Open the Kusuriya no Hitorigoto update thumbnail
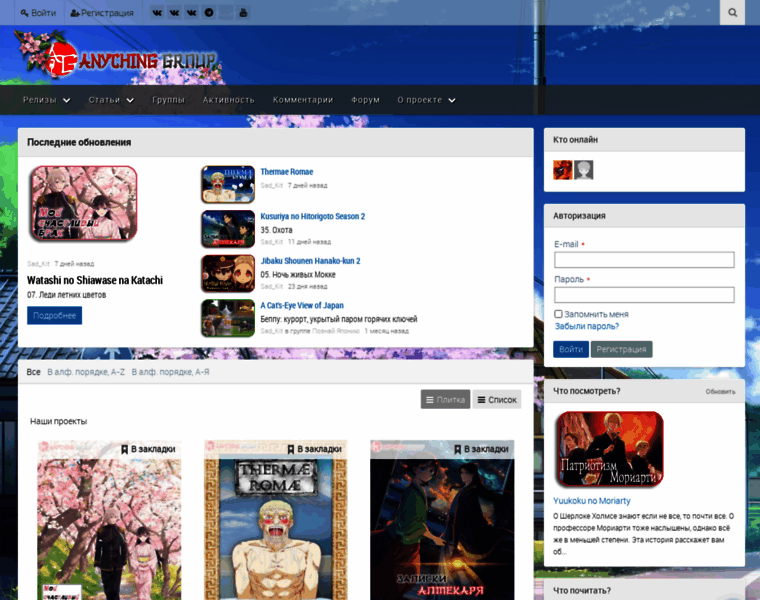This screenshot has height=600, width=760. pos(228,229)
